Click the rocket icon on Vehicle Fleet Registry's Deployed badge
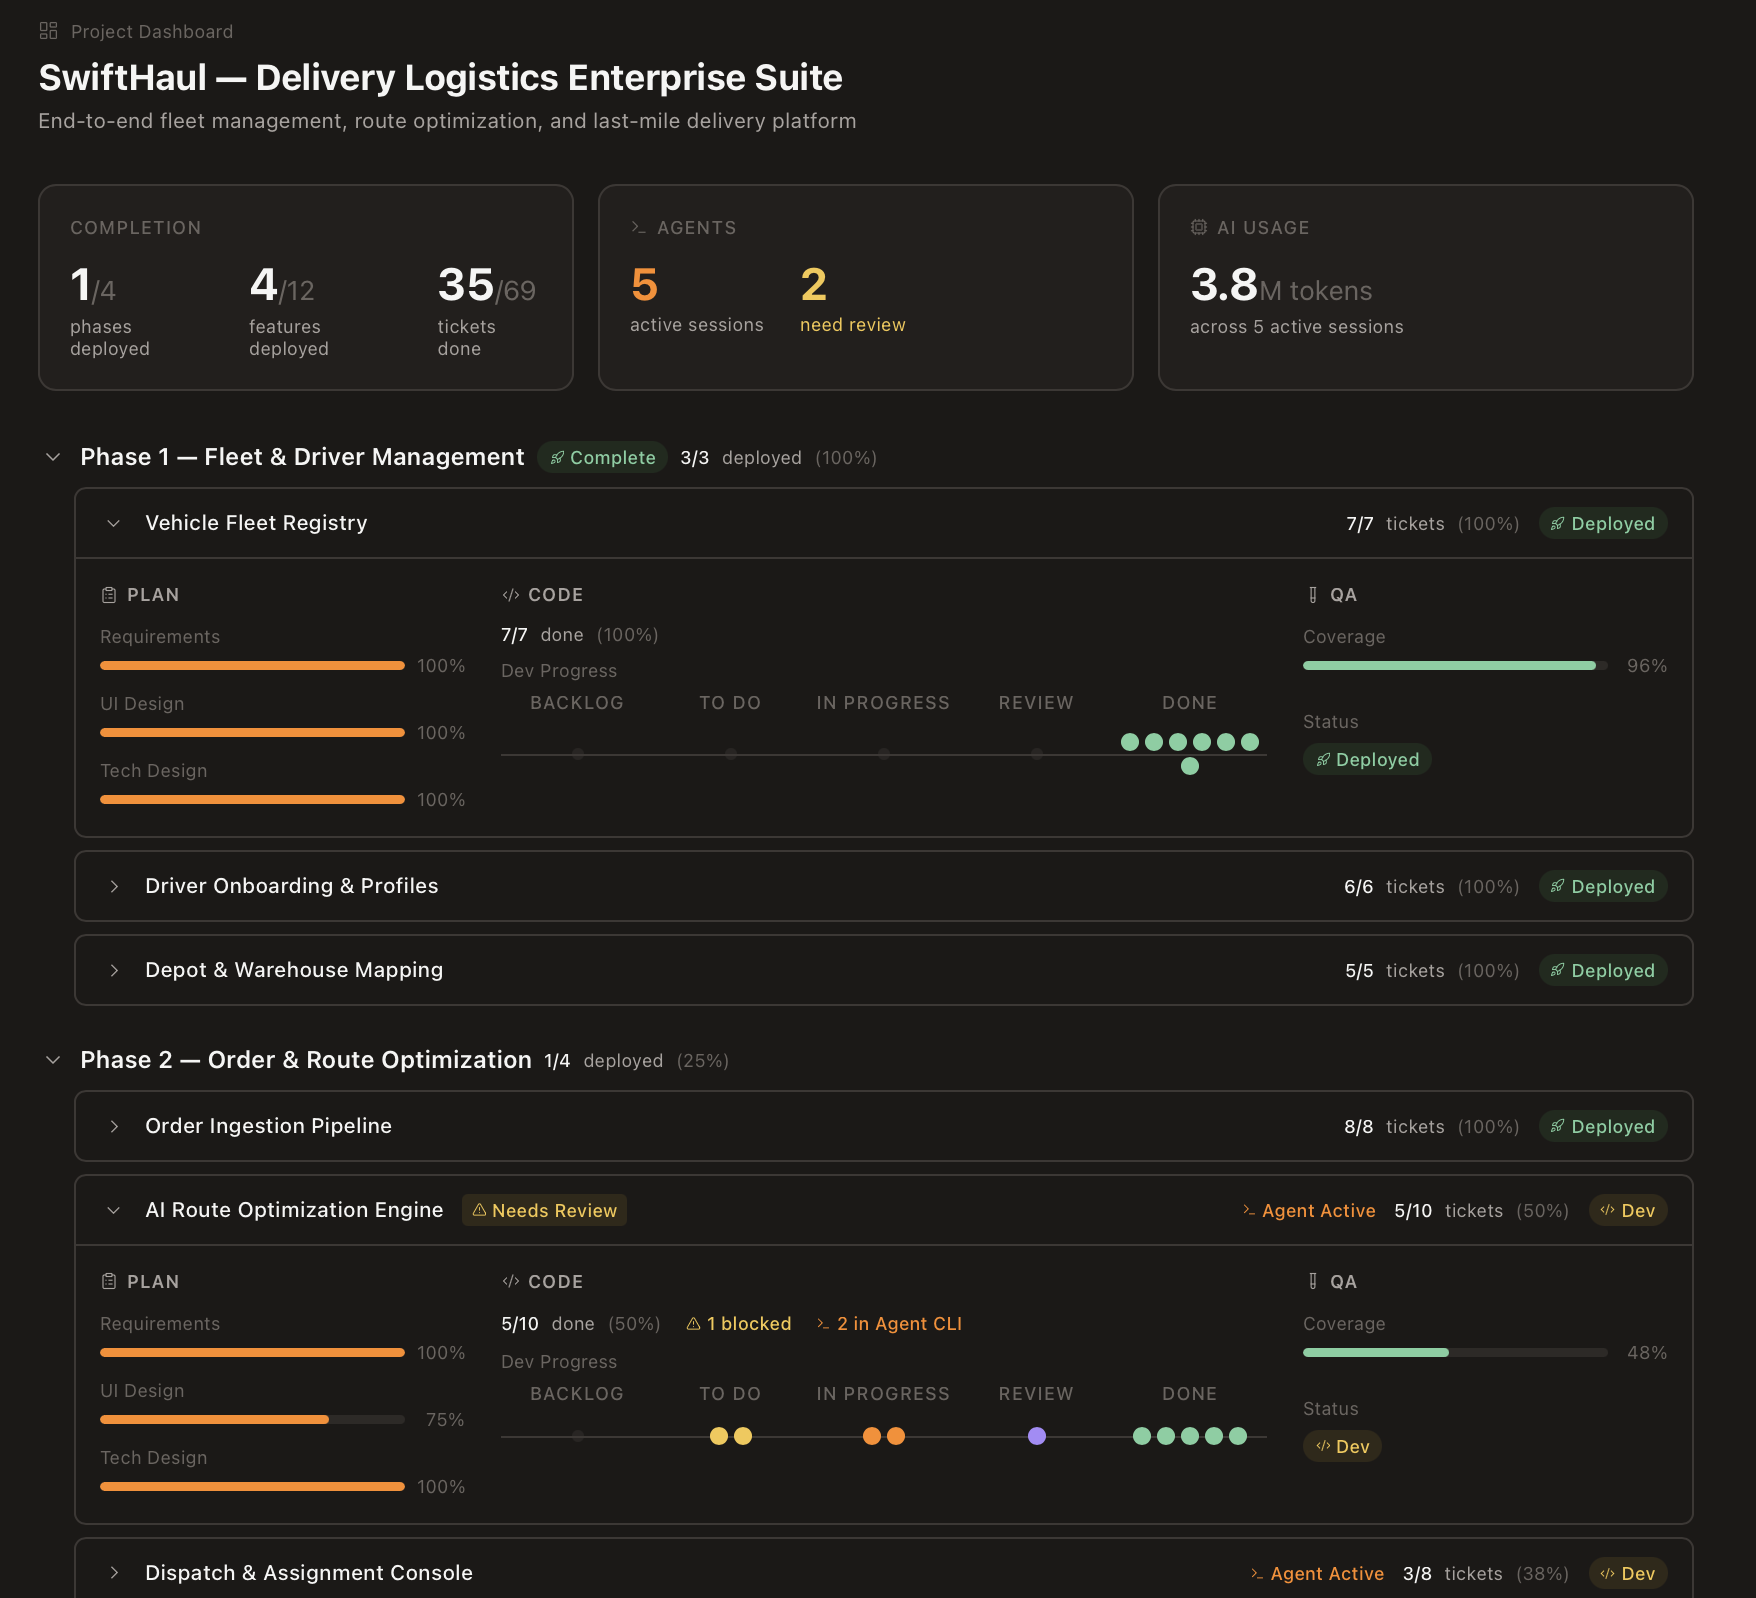 tap(1558, 523)
